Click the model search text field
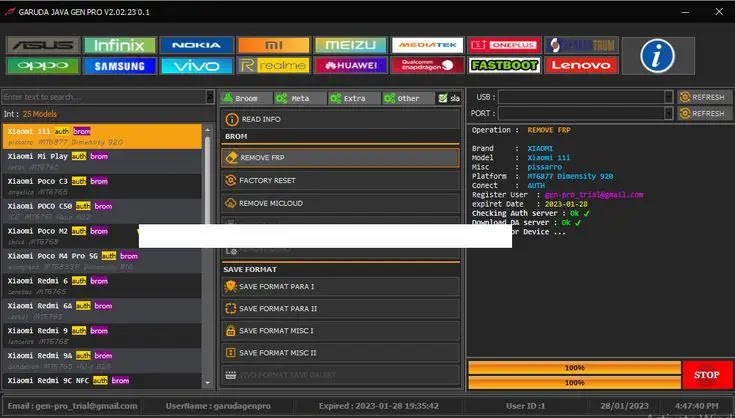 click(104, 97)
